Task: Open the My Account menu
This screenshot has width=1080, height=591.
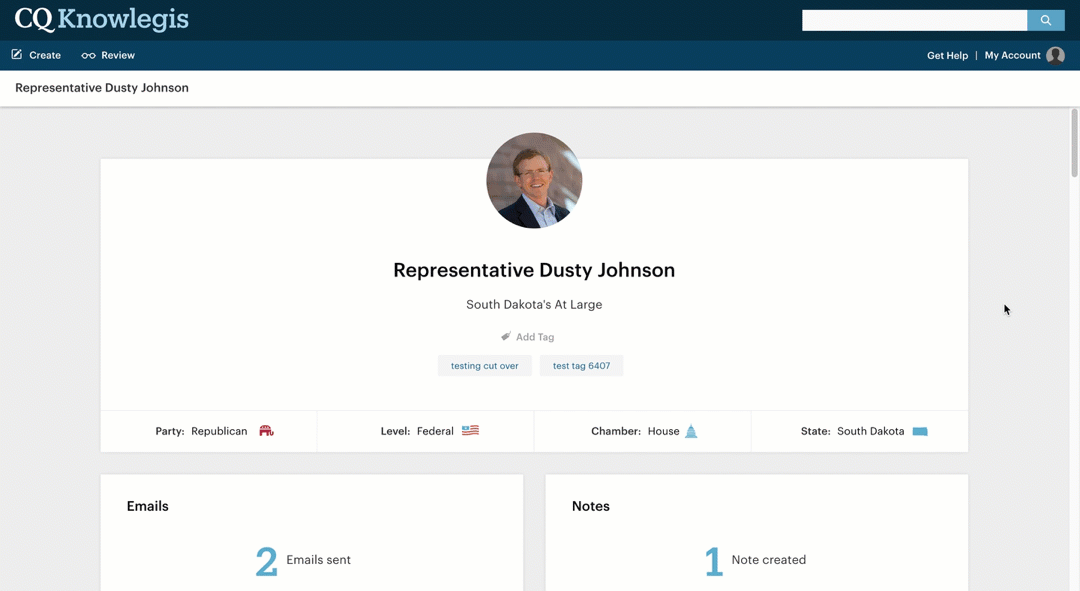Action: pos(1012,56)
